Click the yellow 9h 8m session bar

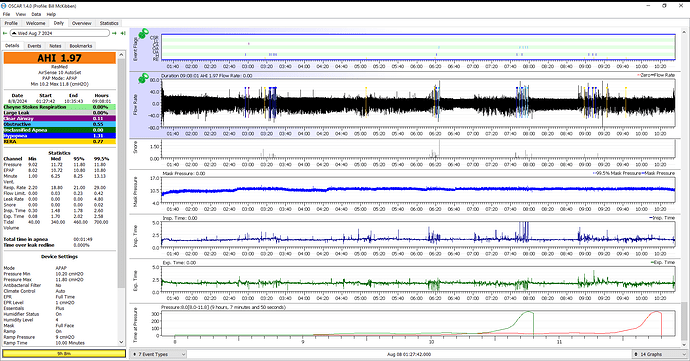64,354
